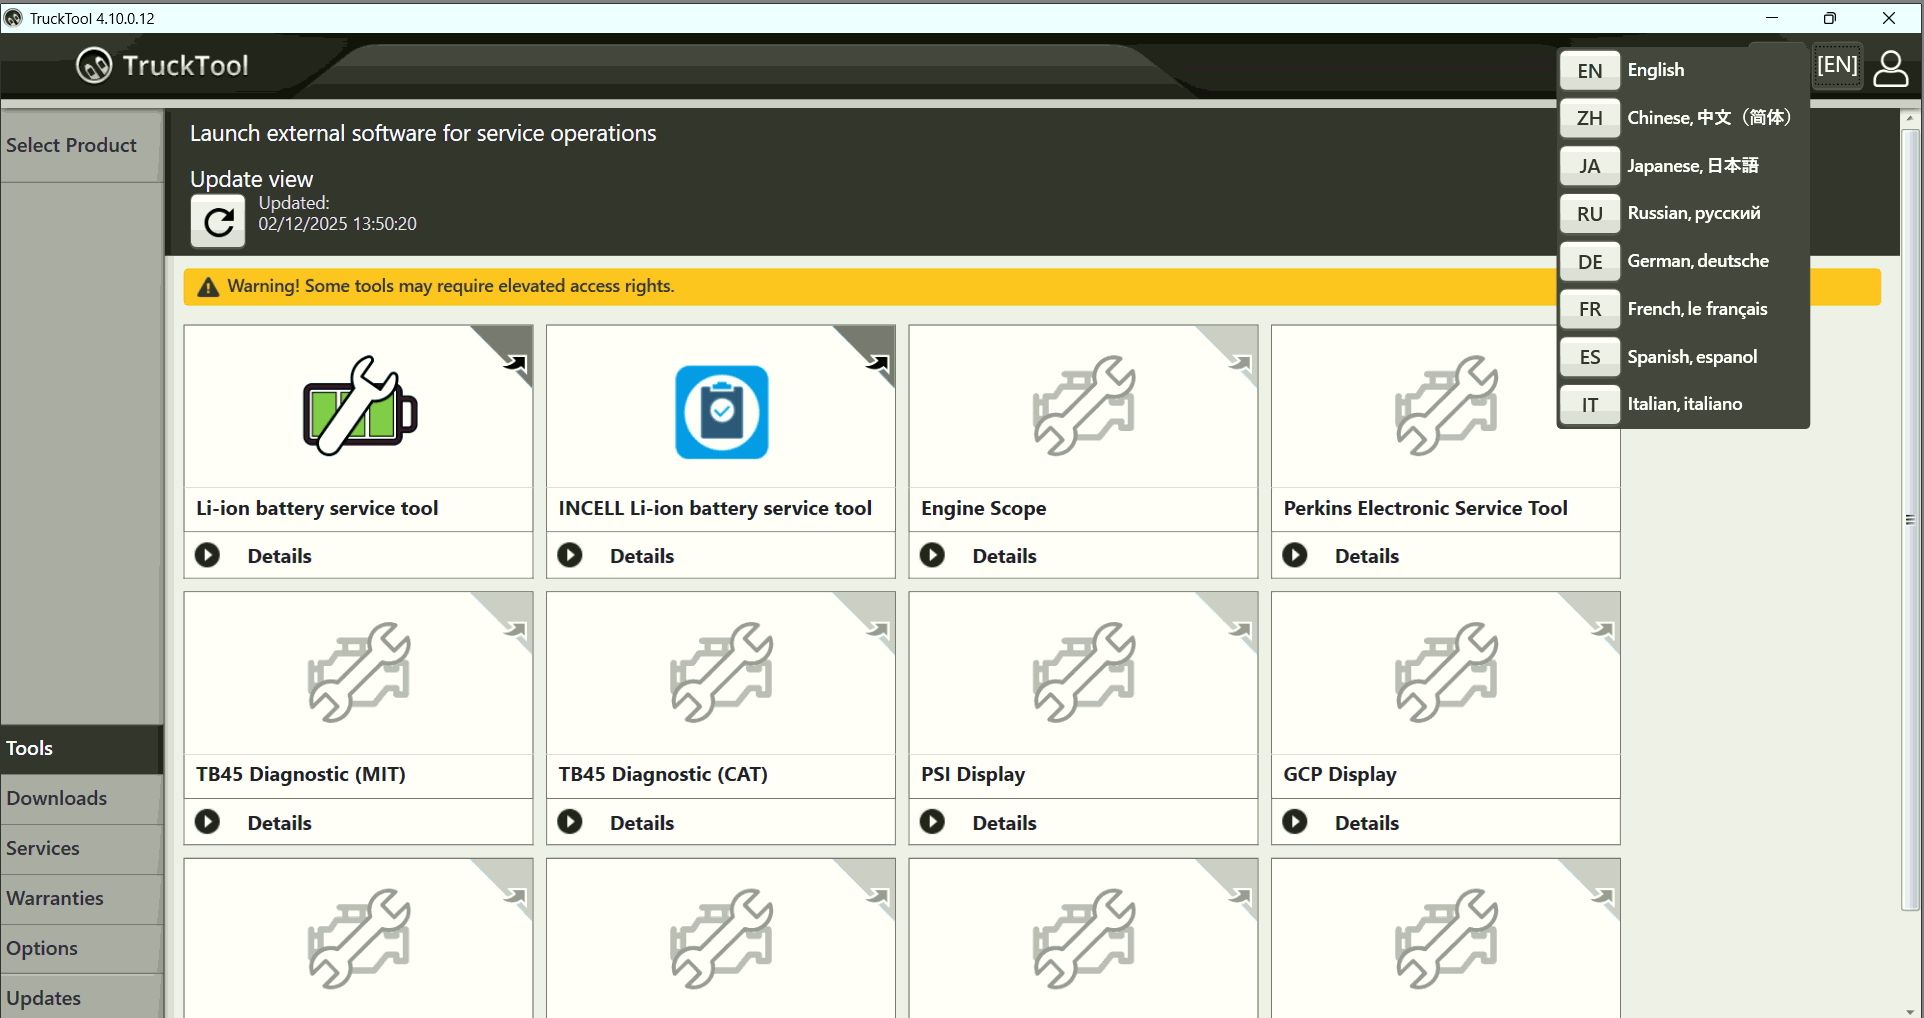Select the DE language badge
This screenshot has width=1924, height=1018.
click(1589, 262)
